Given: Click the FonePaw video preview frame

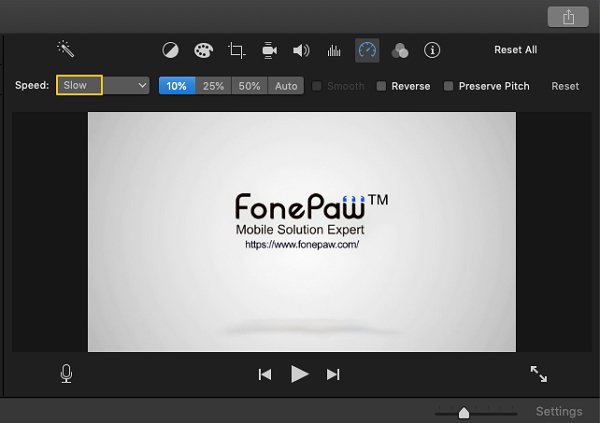Looking at the screenshot, I should 302,232.
